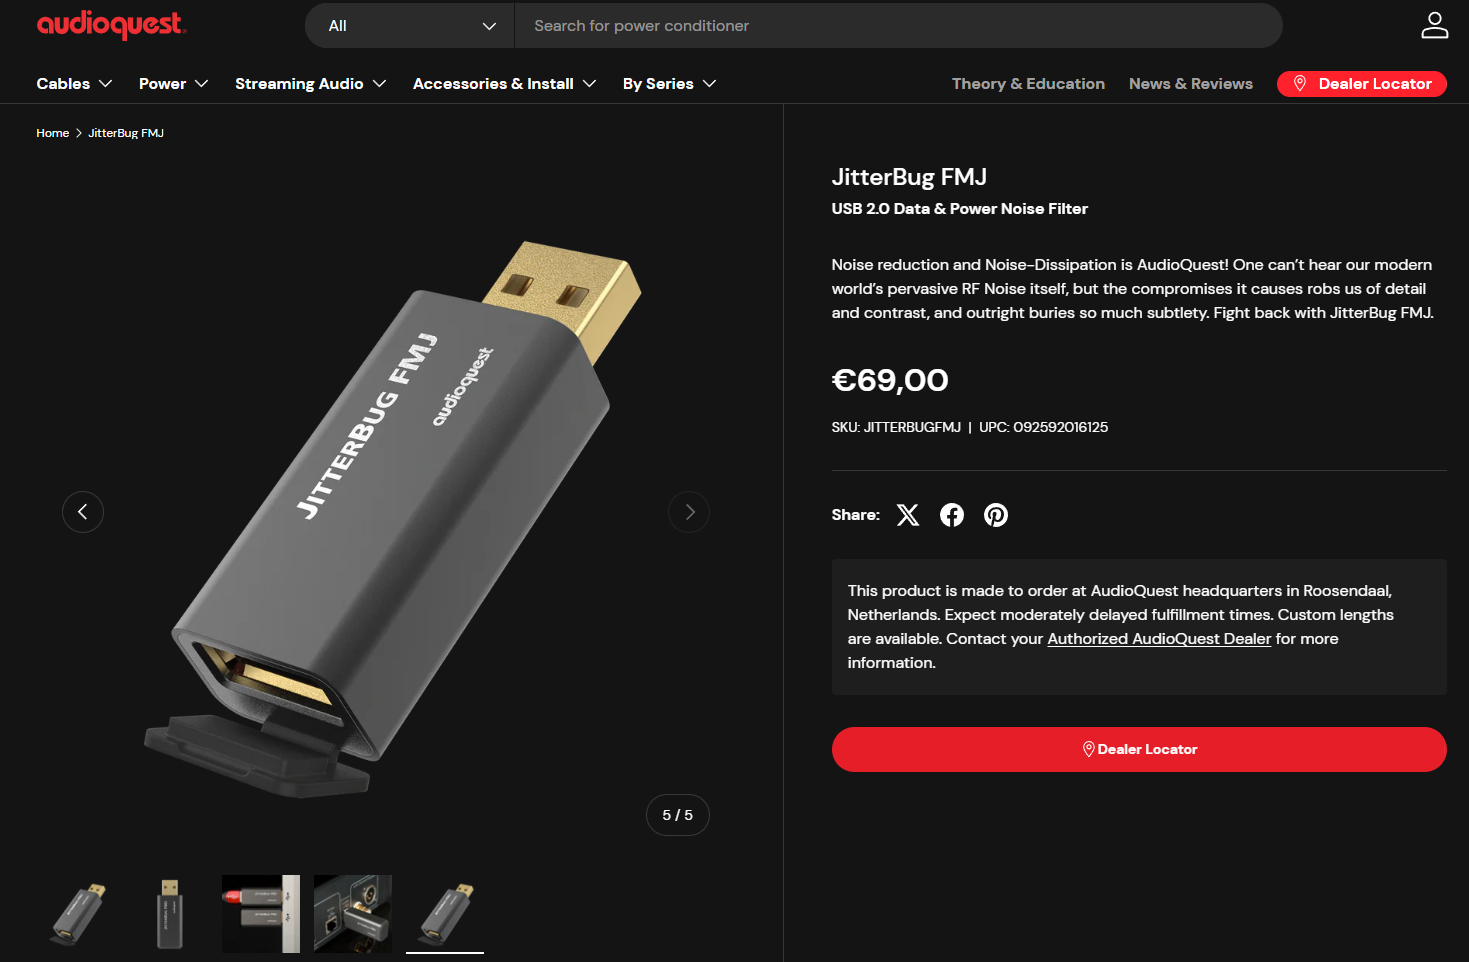Follow Authorized AudioQuest Dealer link
This screenshot has height=962, width=1469.
click(x=1159, y=639)
